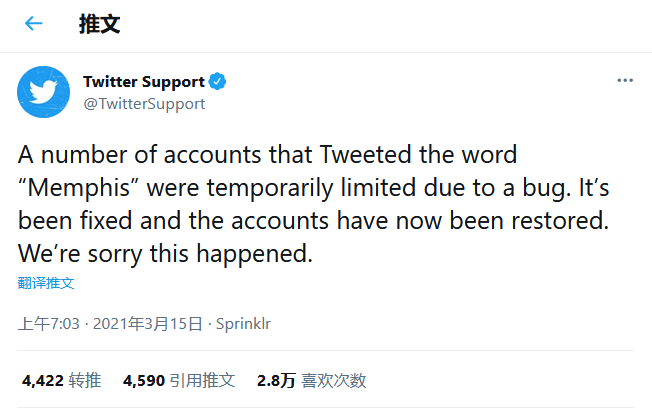Open the tweet's more options ellipsis

pyautogui.click(x=625, y=80)
